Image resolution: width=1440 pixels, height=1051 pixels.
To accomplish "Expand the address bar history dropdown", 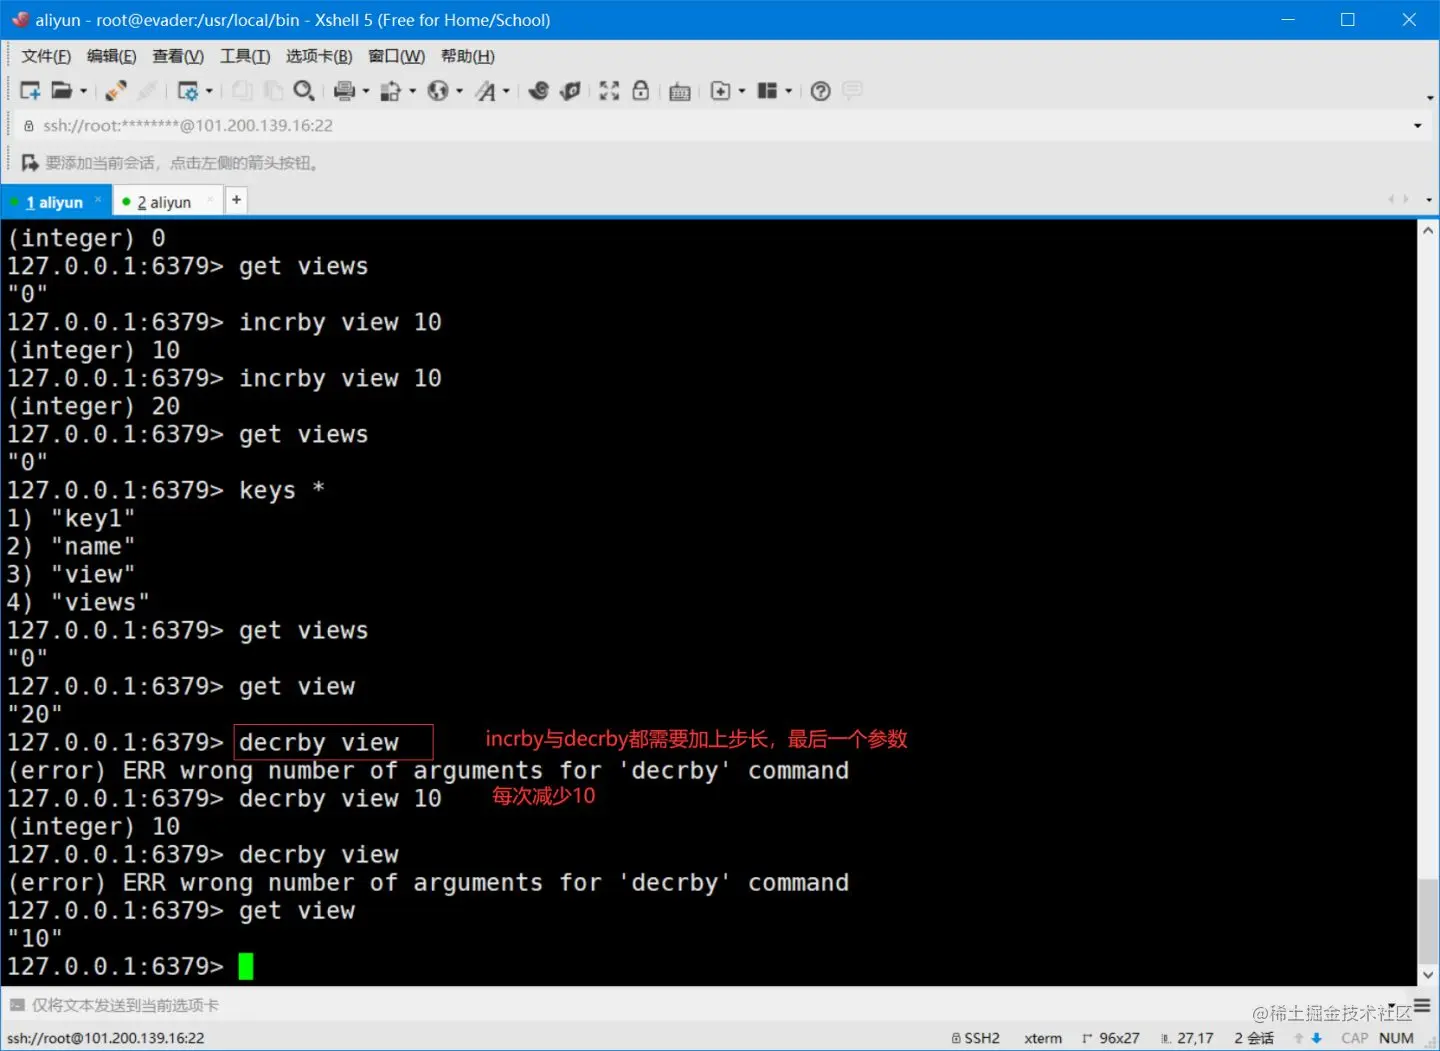I will pos(1417,125).
